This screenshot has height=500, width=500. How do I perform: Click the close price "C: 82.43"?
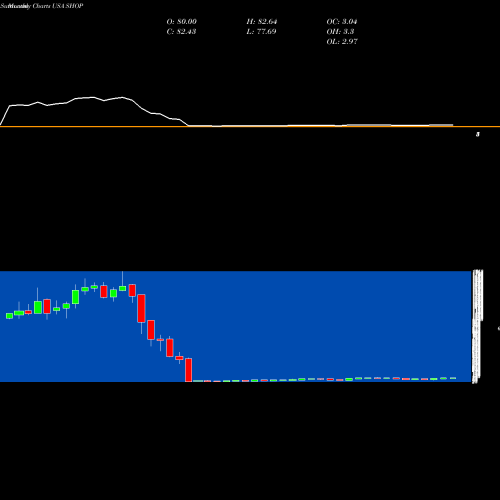[181, 32]
